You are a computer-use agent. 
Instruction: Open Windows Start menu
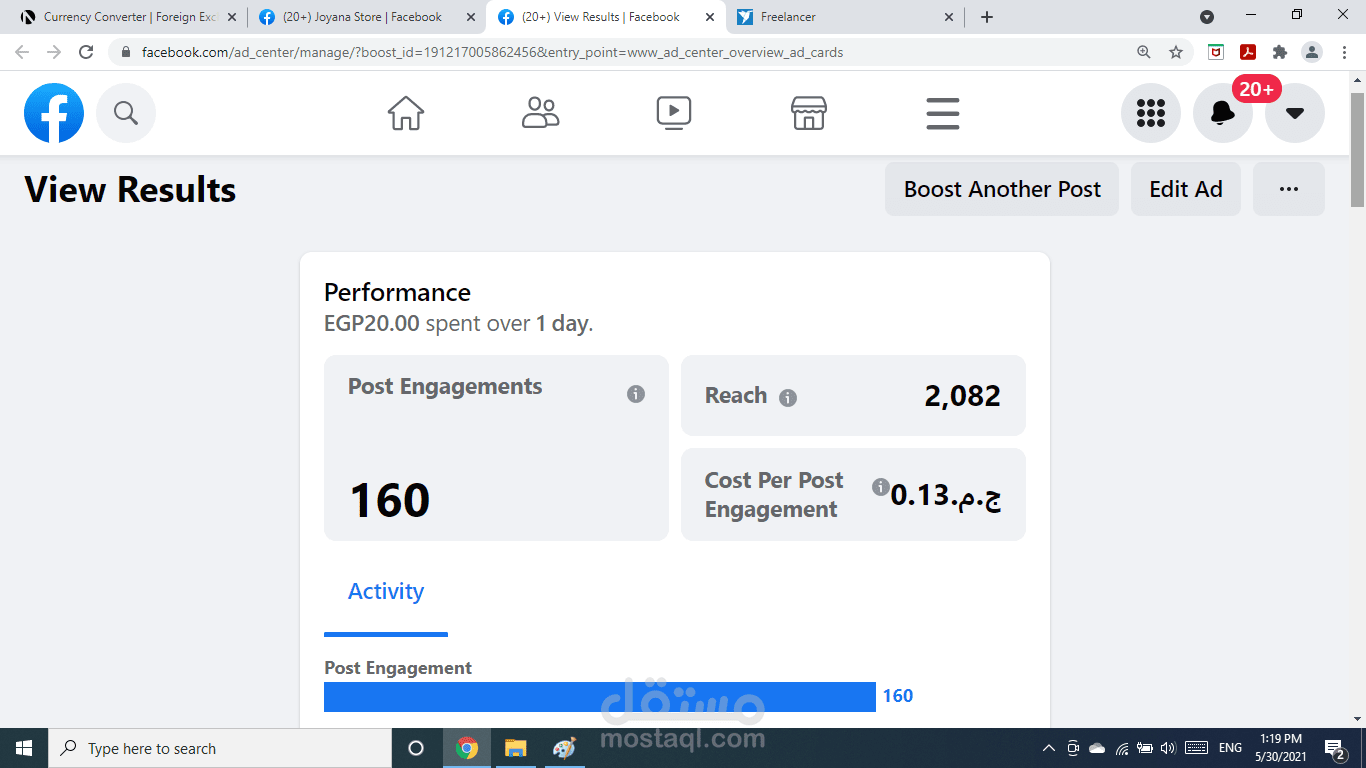pos(24,748)
